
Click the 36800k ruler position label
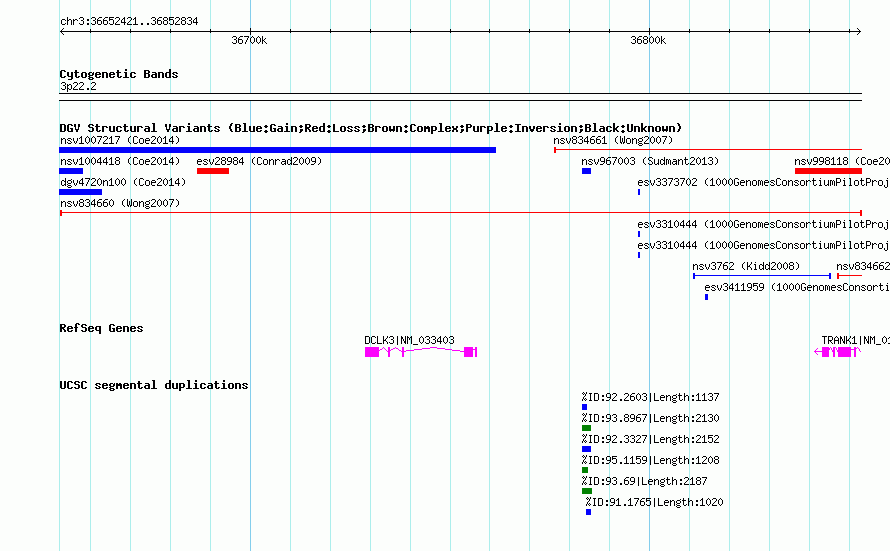tap(648, 40)
